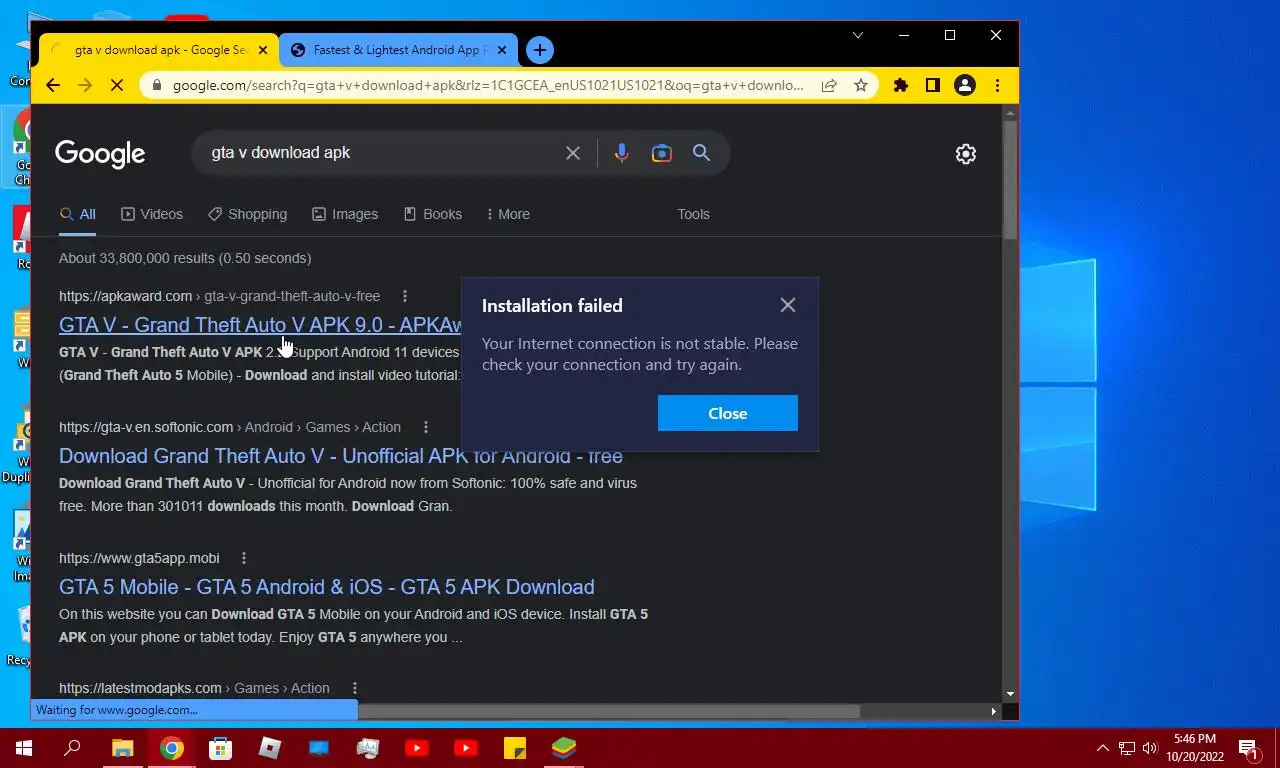Image resolution: width=1280 pixels, height=768 pixels.
Task: Open Roblox from taskbar
Action: [x=270, y=748]
